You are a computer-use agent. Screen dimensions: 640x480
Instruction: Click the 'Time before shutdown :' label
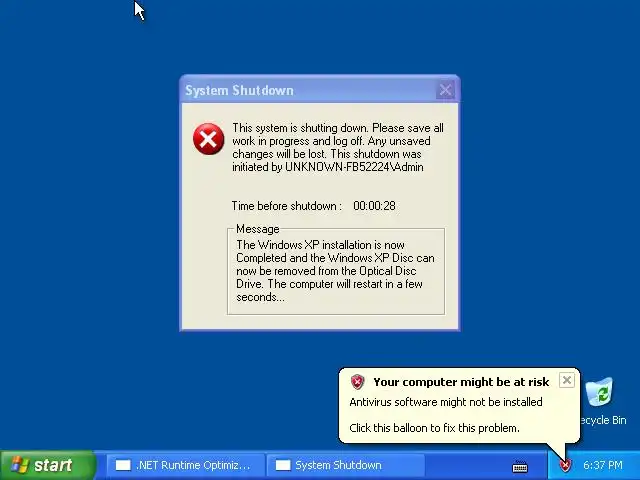(287, 206)
